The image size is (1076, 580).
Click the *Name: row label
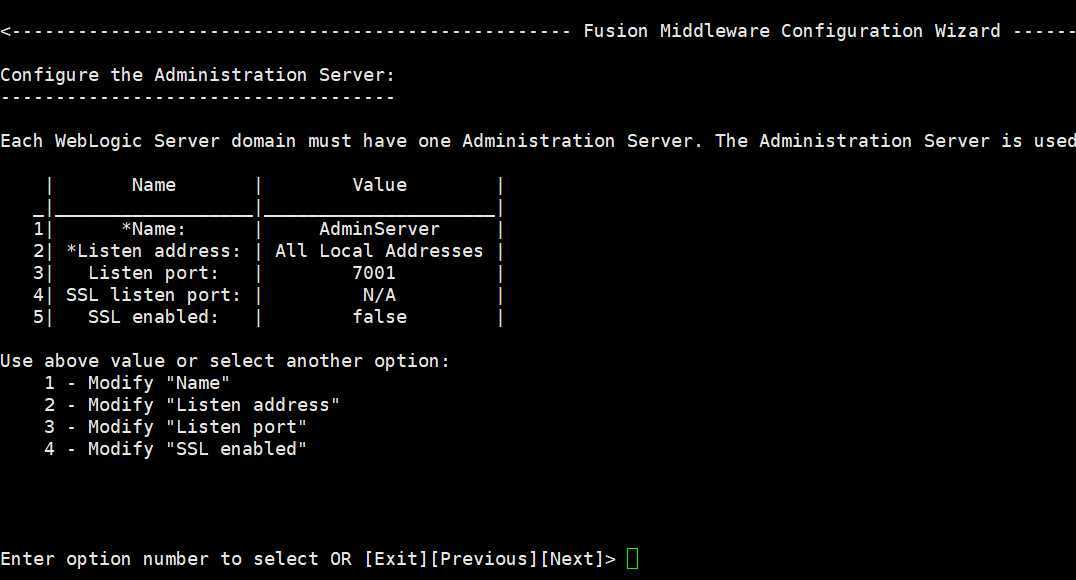point(154,229)
